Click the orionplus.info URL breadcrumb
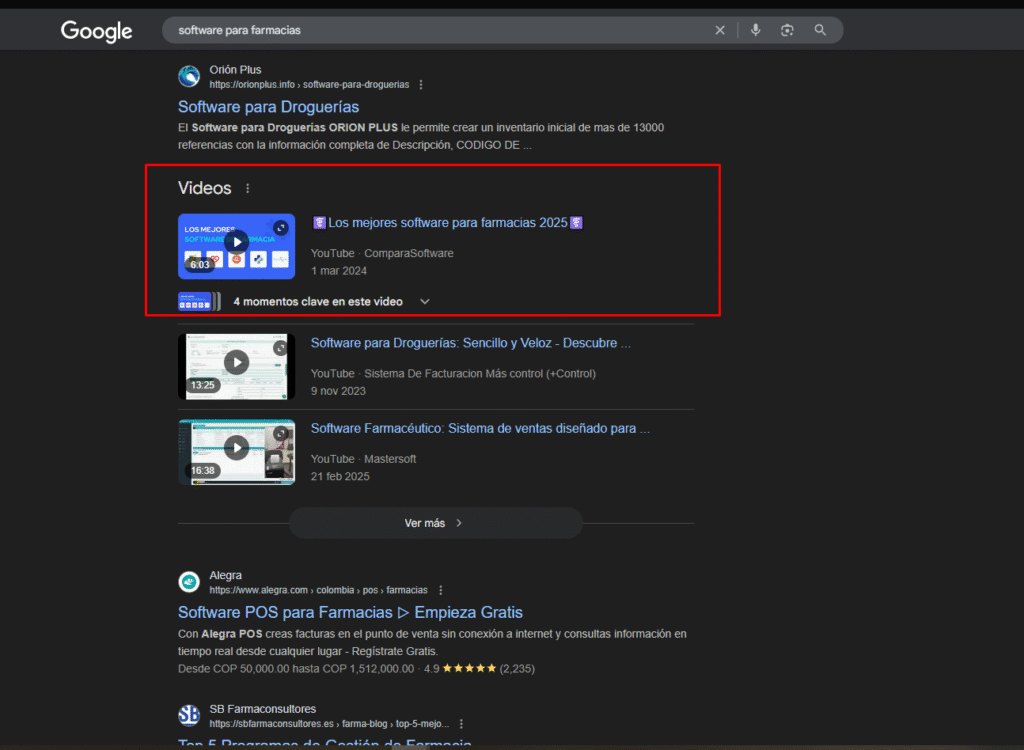Screen dimensions: 1024x750 pos(309,85)
